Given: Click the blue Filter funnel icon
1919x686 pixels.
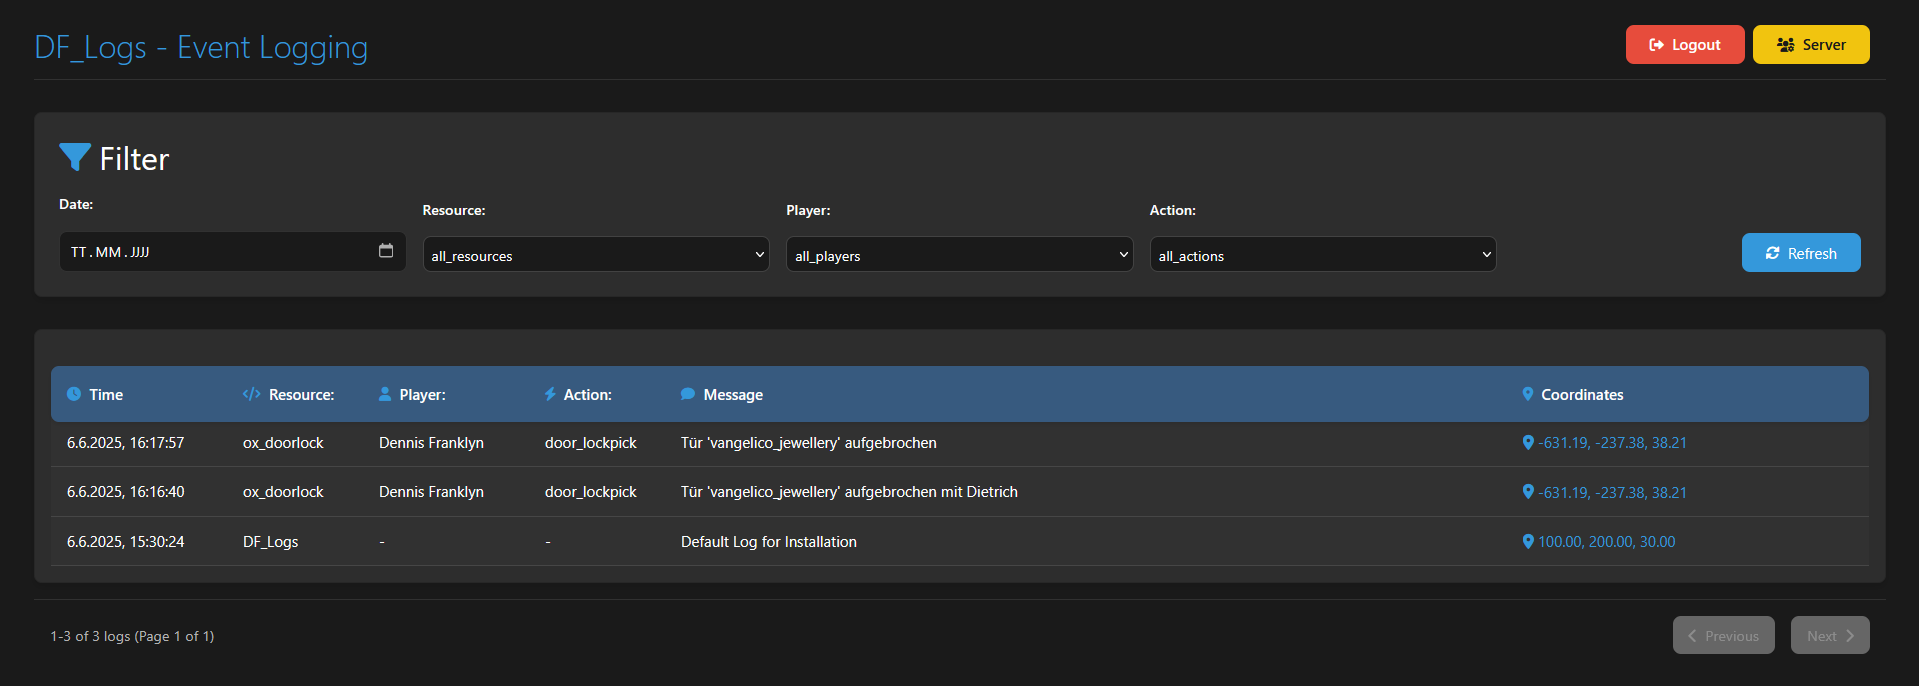Looking at the screenshot, I should [75, 157].
